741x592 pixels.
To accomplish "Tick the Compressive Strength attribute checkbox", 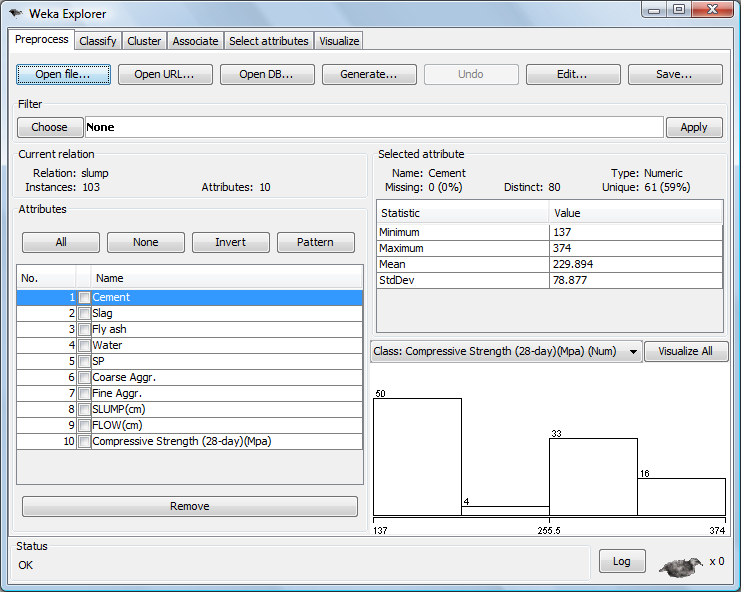I will [x=84, y=442].
